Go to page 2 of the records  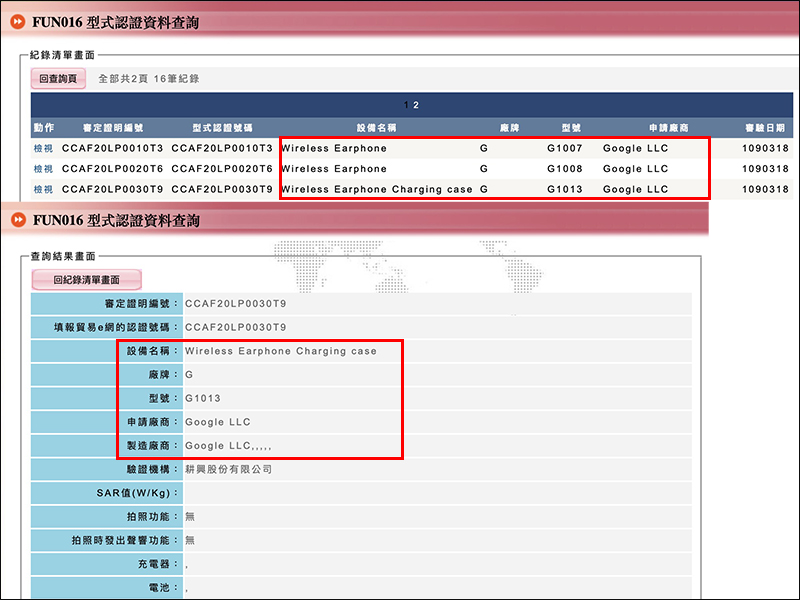point(416,105)
